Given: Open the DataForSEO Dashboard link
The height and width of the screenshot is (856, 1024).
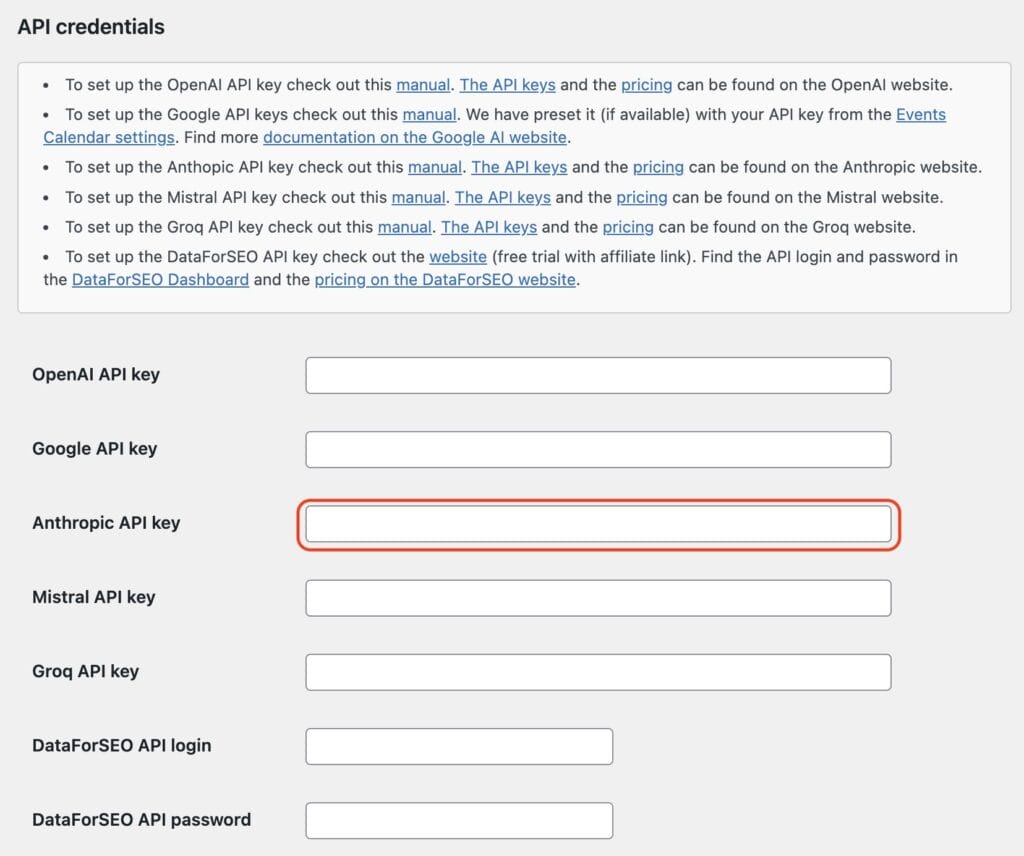Looking at the screenshot, I should click(x=160, y=279).
